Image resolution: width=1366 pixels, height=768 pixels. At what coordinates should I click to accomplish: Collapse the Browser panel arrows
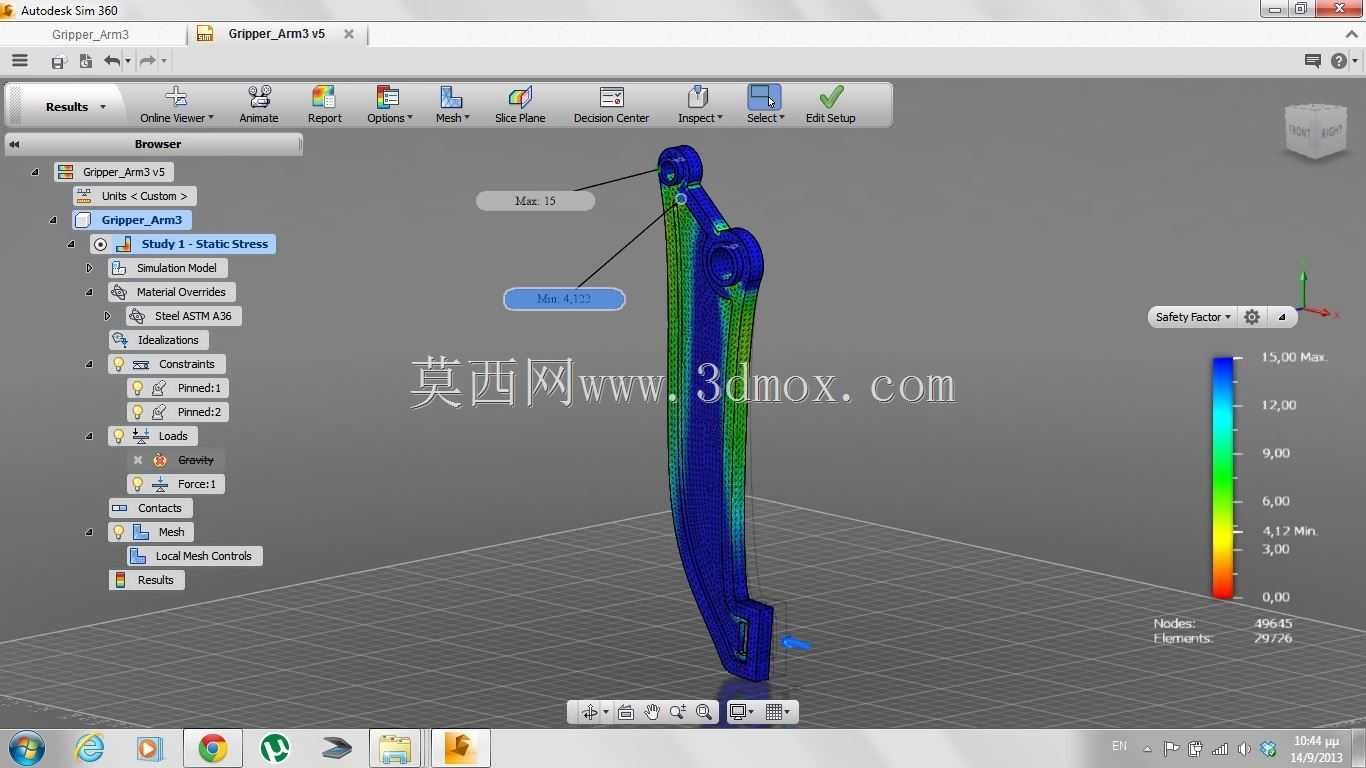click(x=14, y=144)
